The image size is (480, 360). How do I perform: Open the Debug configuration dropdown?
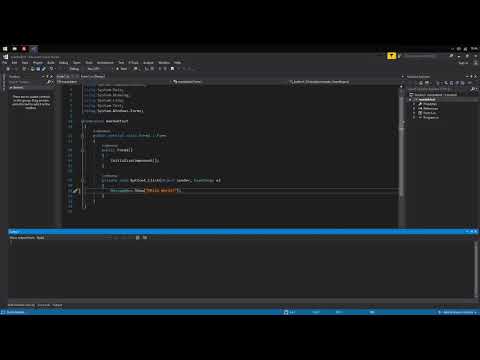(x=75, y=69)
